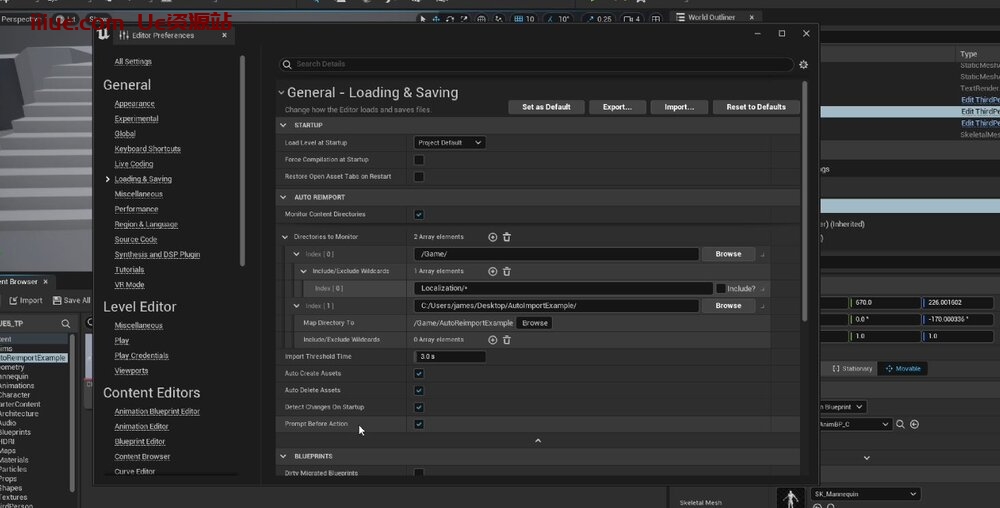Switch to the World Outliner tab
Viewport: 1000px width, 508px height.
point(711,17)
